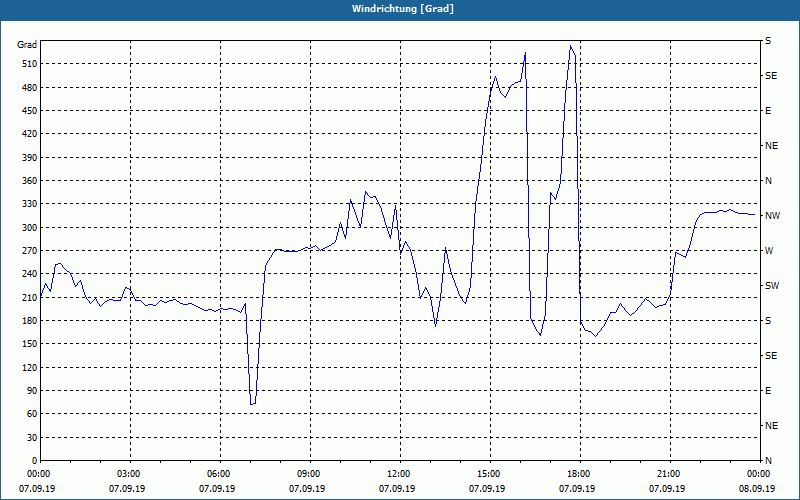Click the N compass label at the 0 baseline

(x=768, y=461)
